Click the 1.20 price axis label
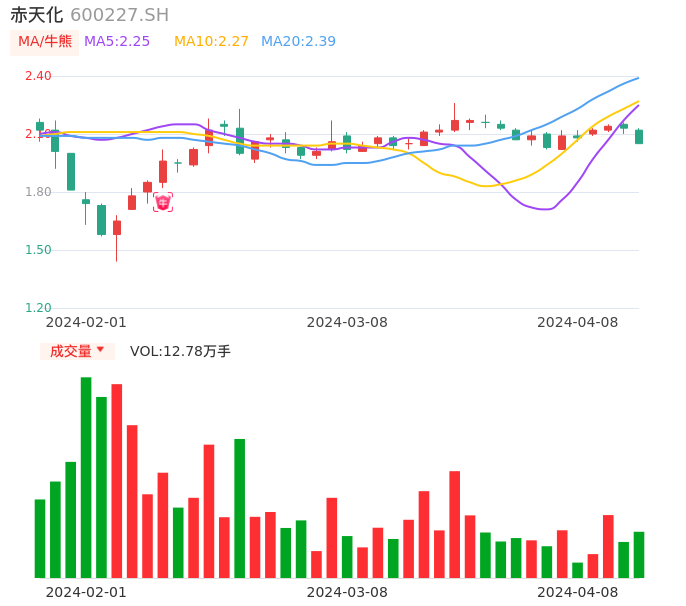The image size is (686, 606). (38, 308)
